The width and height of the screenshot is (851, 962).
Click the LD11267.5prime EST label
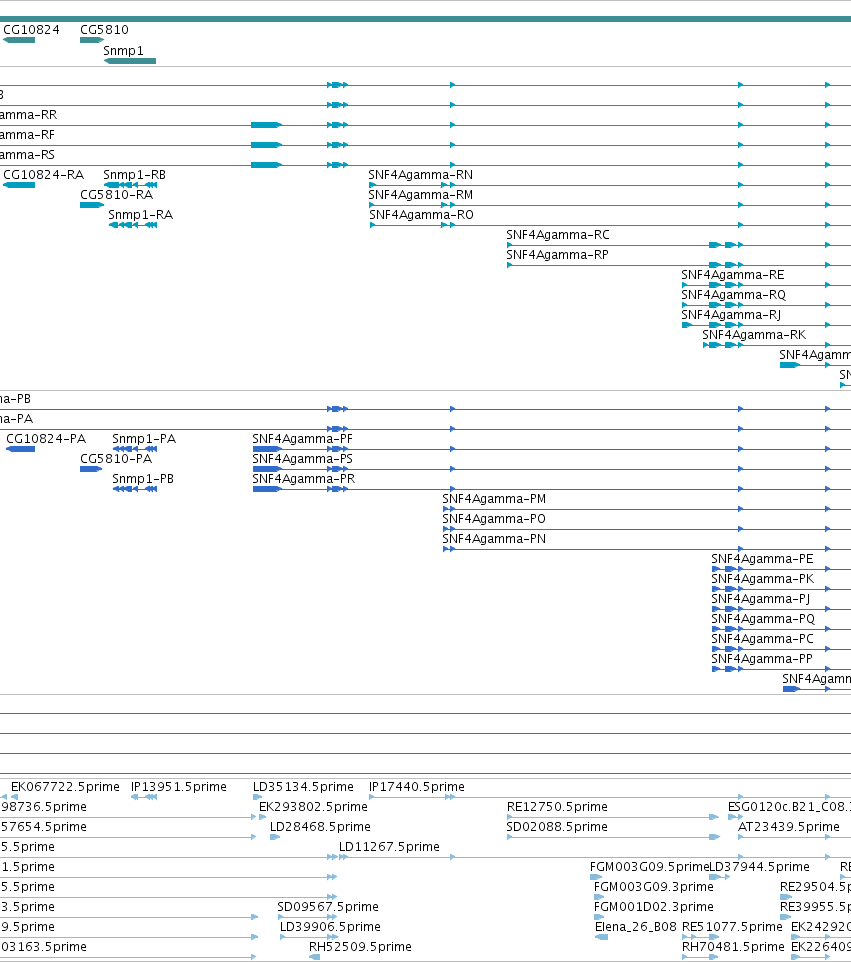[x=389, y=847]
